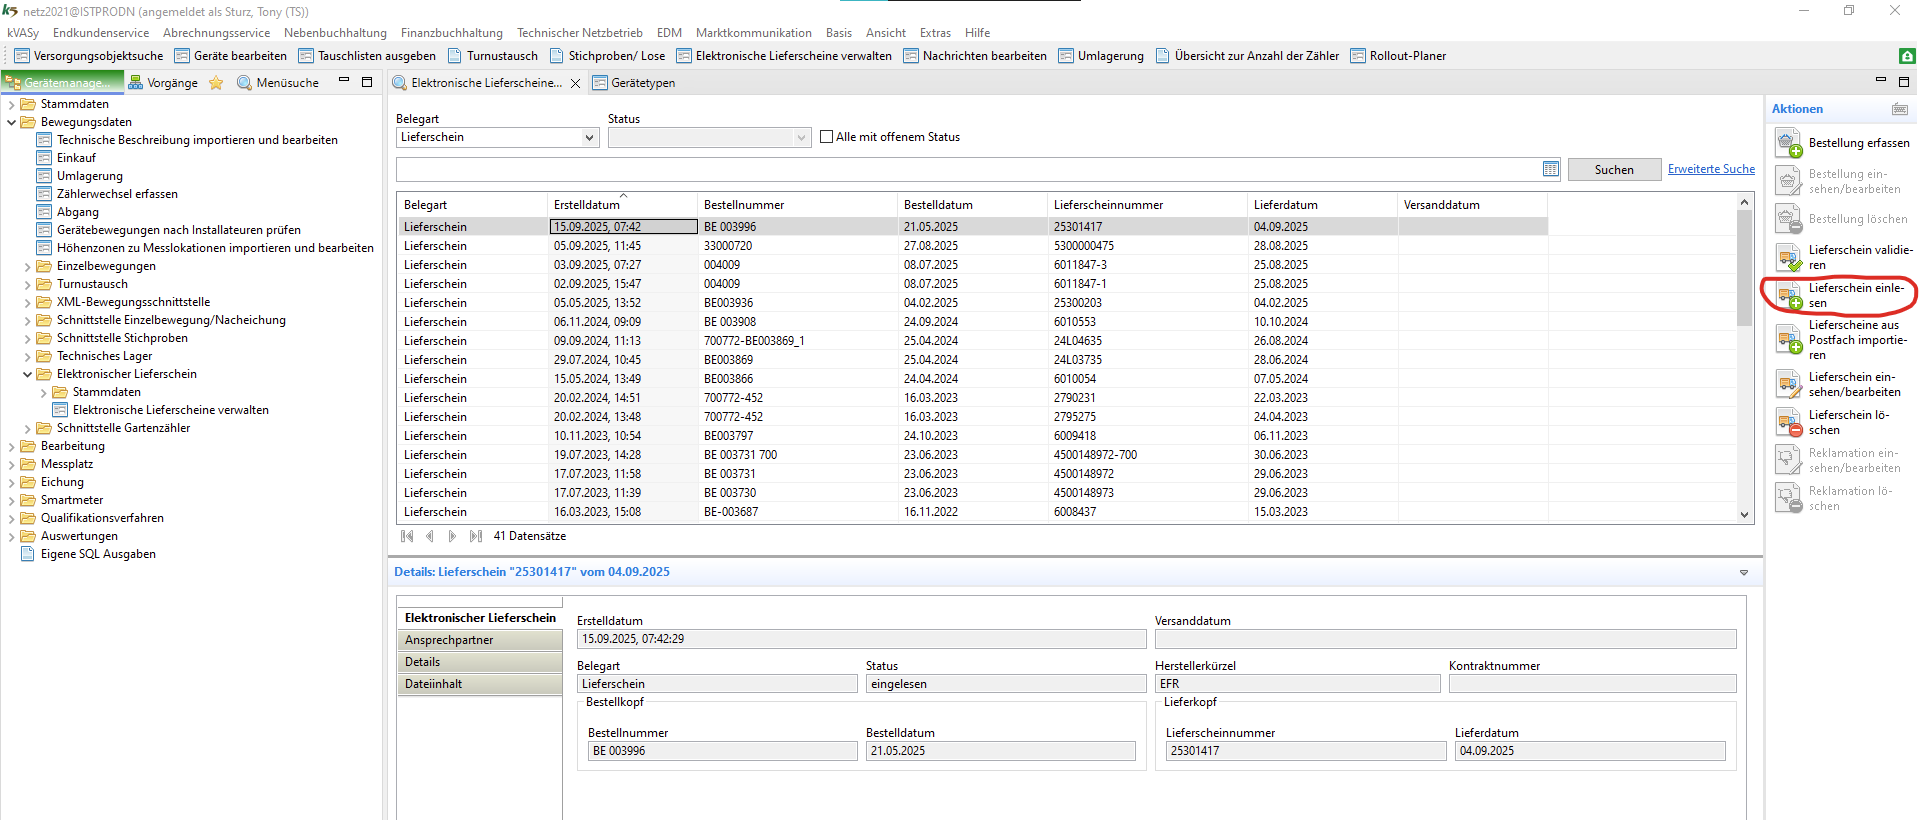Click the Lieferschein löschen icon
Screen dimensions: 1919x820
pyautogui.click(x=1788, y=423)
